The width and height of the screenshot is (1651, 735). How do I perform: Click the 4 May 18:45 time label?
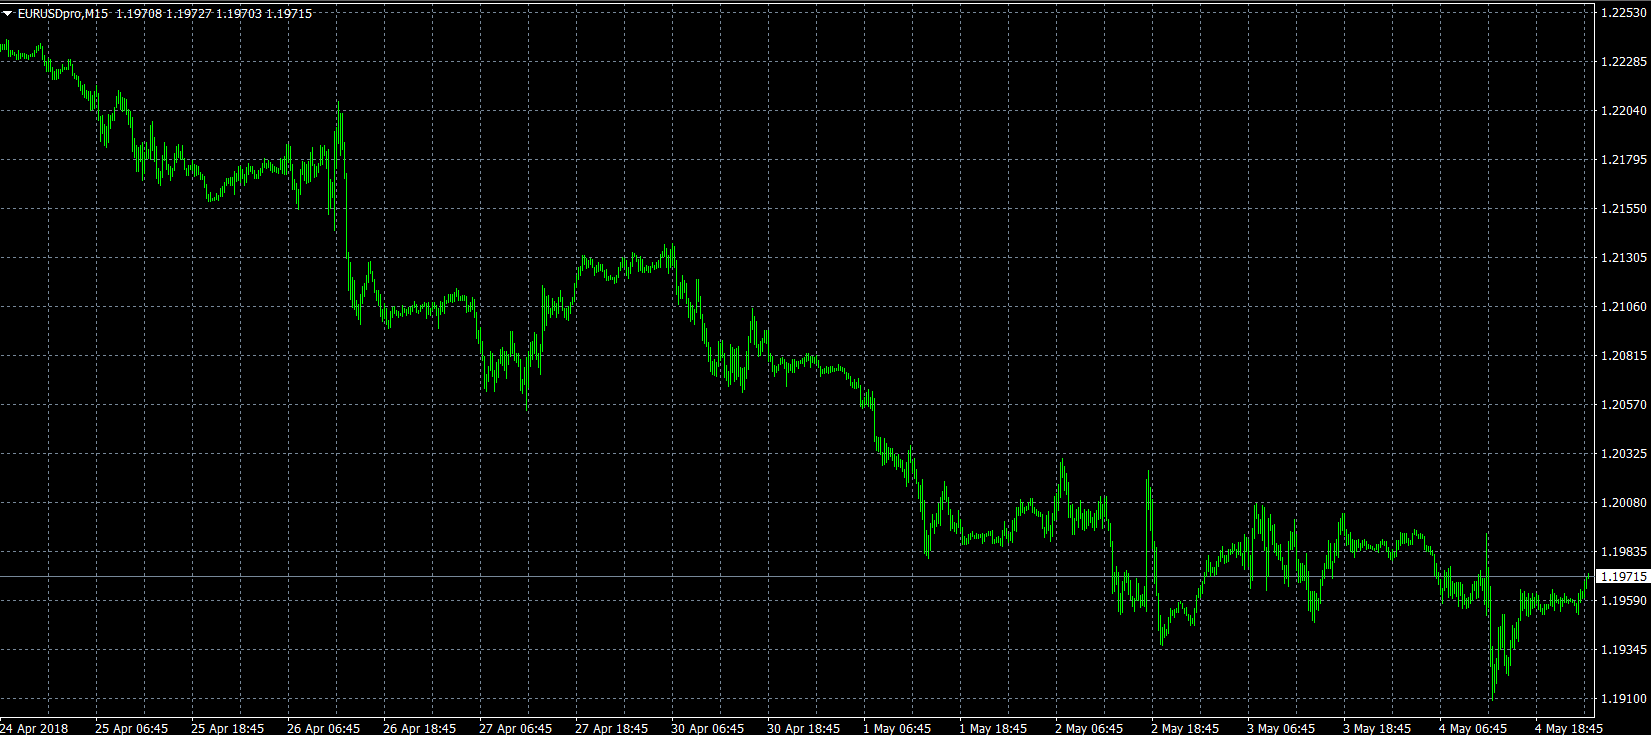coord(1569,728)
